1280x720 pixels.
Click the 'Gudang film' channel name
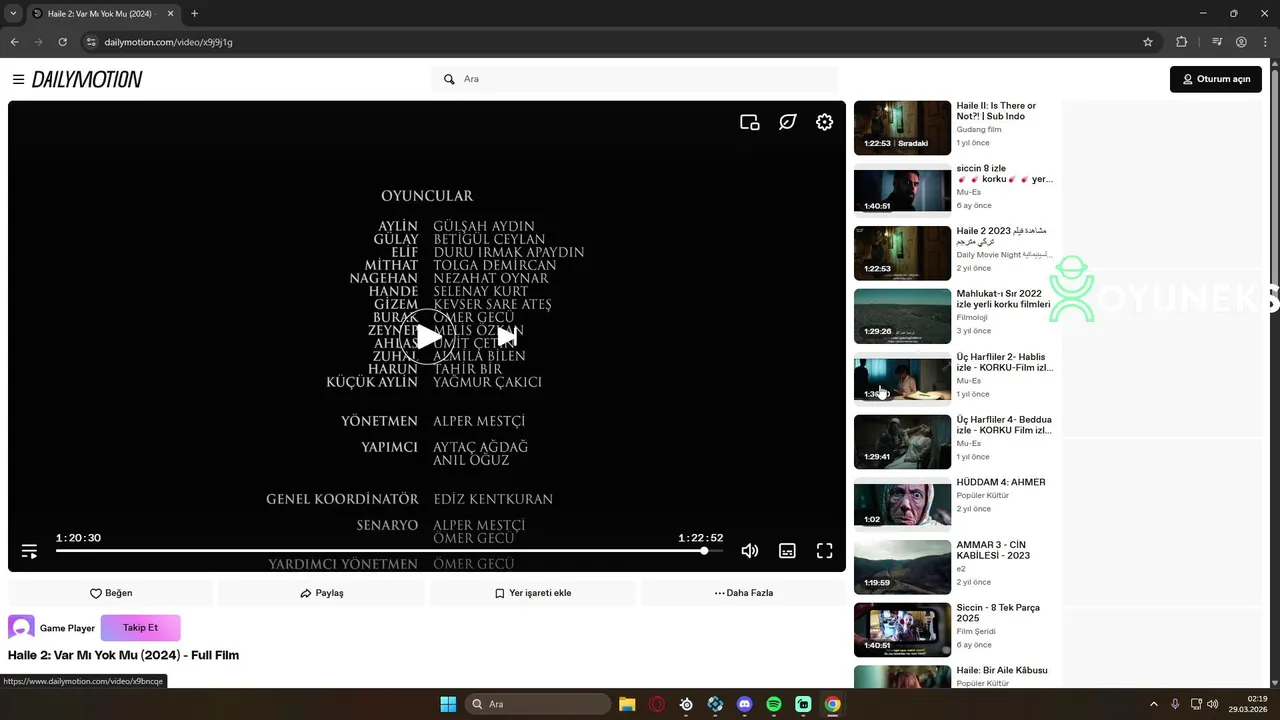tap(979, 129)
